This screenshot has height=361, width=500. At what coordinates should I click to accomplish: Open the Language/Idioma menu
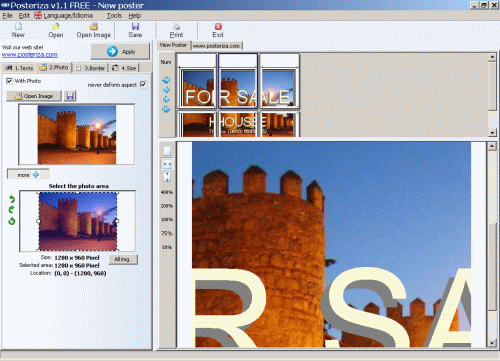[x=68, y=16]
